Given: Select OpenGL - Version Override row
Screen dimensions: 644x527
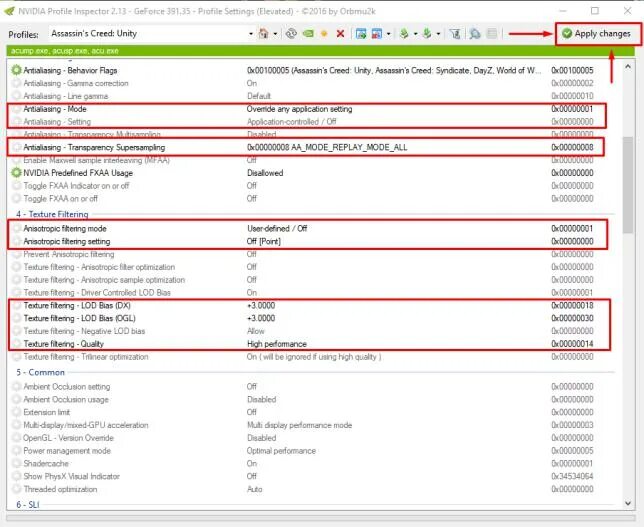Looking at the screenshot, I should 310,438.
